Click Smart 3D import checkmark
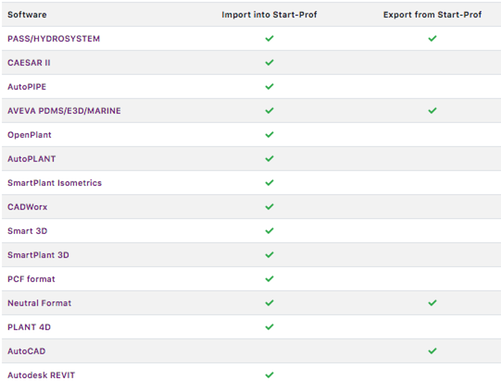 tap(269, 230)
